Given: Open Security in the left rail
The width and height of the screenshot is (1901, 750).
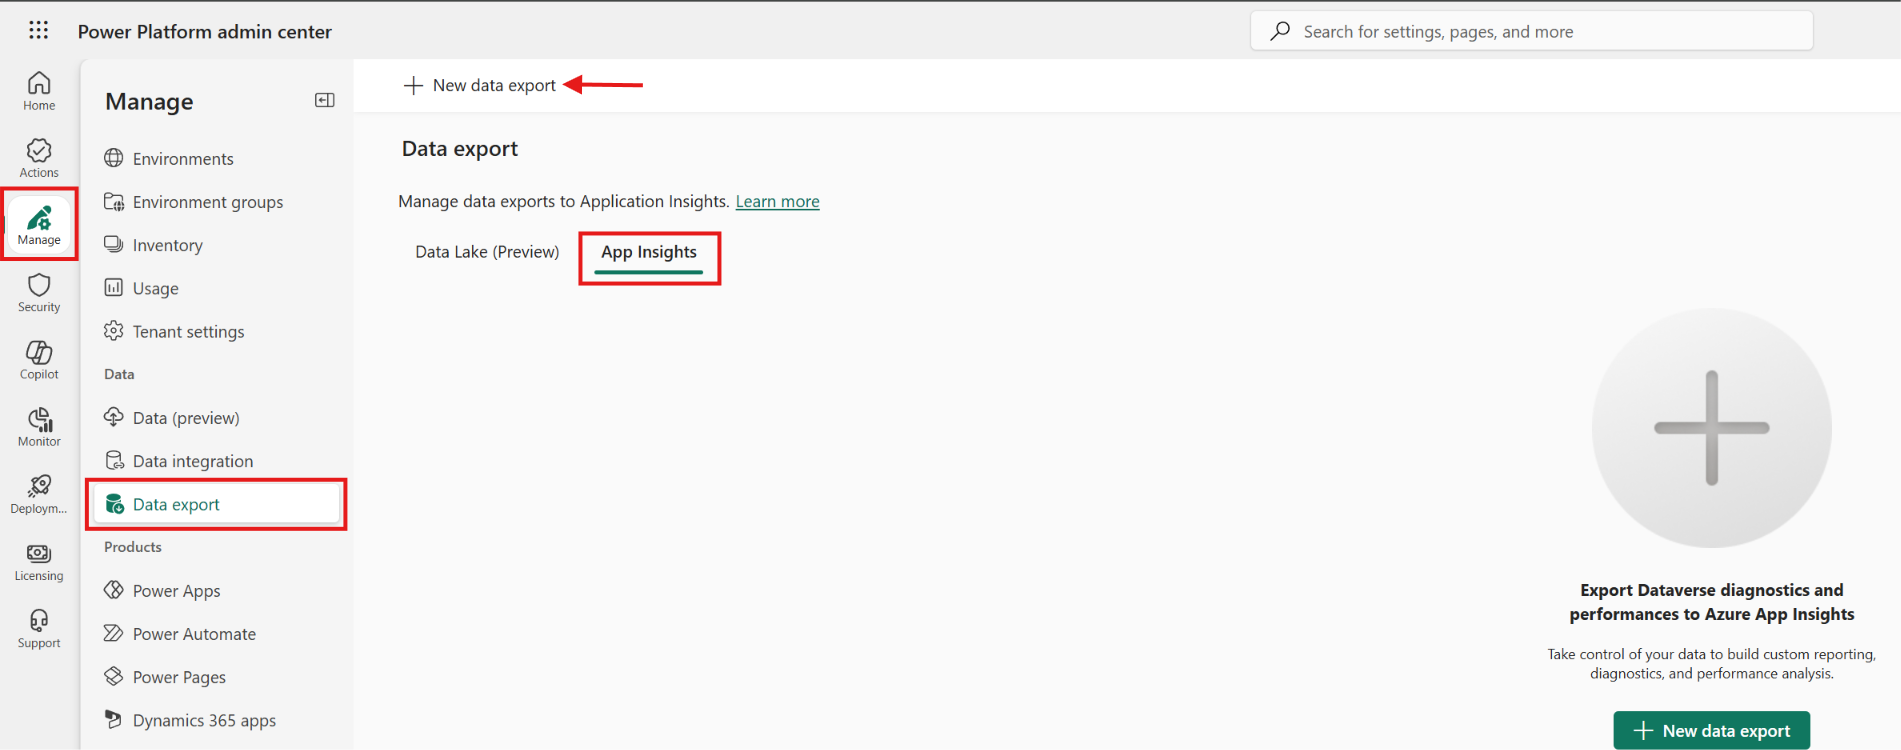Looking at the screenshot, I should click(x=39, y=293).
